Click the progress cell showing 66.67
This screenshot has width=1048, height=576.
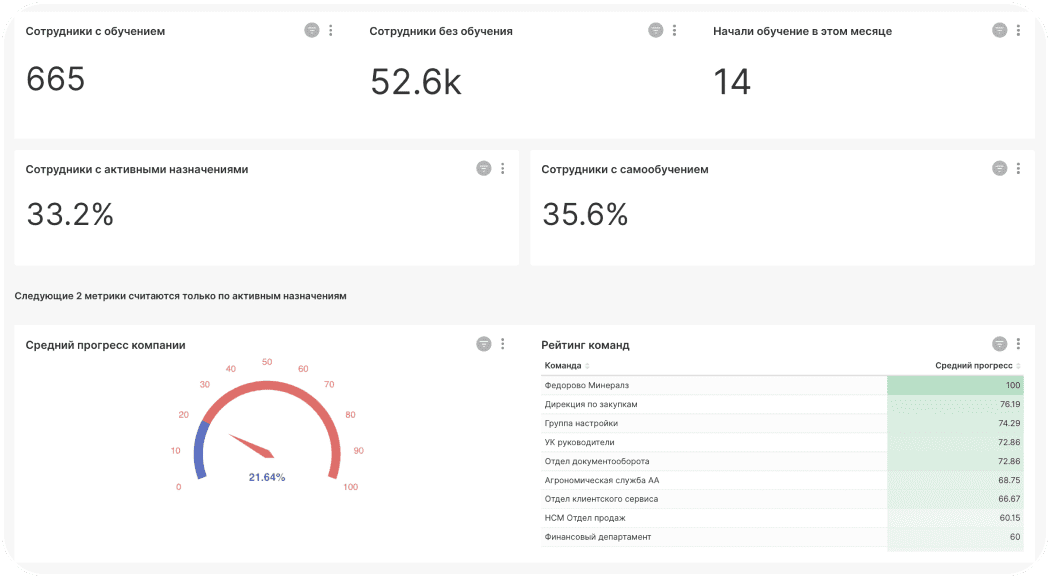955,498
